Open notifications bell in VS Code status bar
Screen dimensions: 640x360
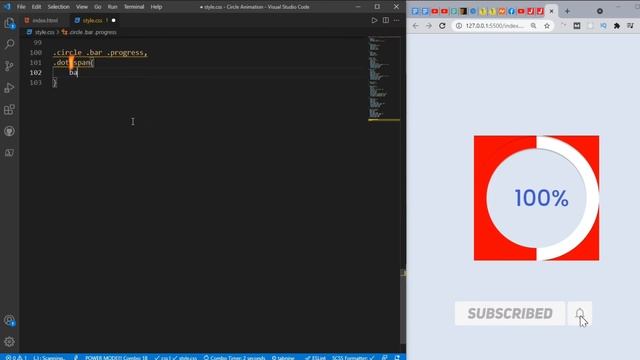point(397,358)
